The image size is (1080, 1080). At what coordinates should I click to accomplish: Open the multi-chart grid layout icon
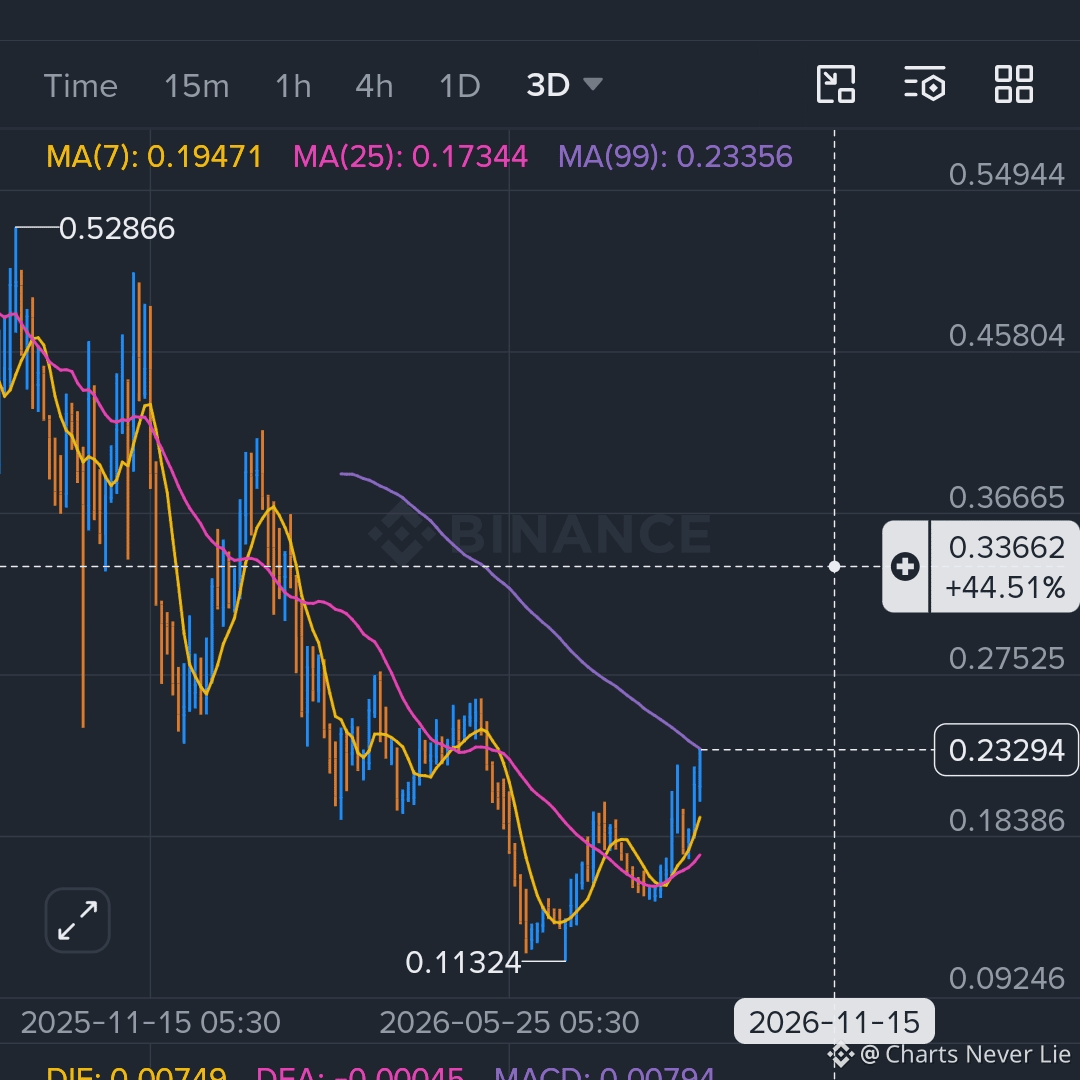[1014, 85]
